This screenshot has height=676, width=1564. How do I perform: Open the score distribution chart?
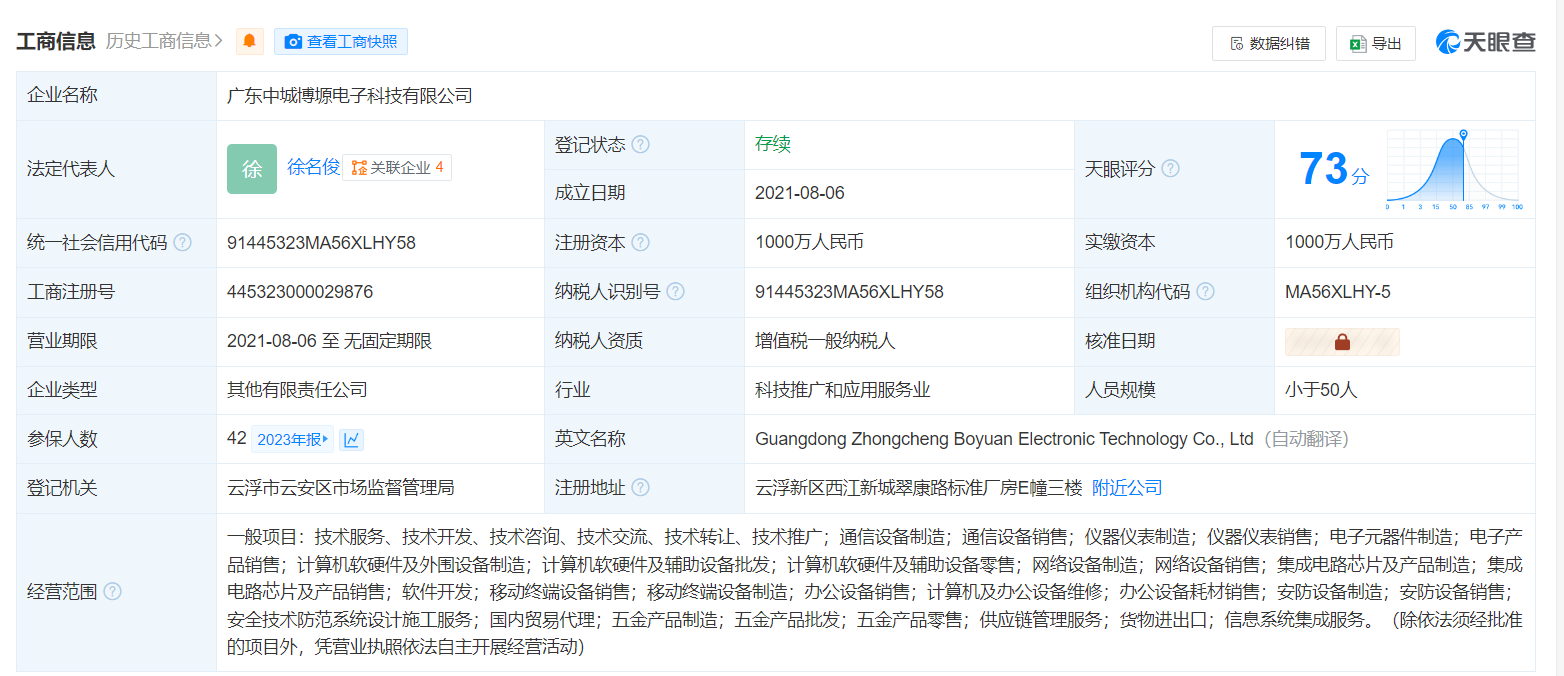1454,170
